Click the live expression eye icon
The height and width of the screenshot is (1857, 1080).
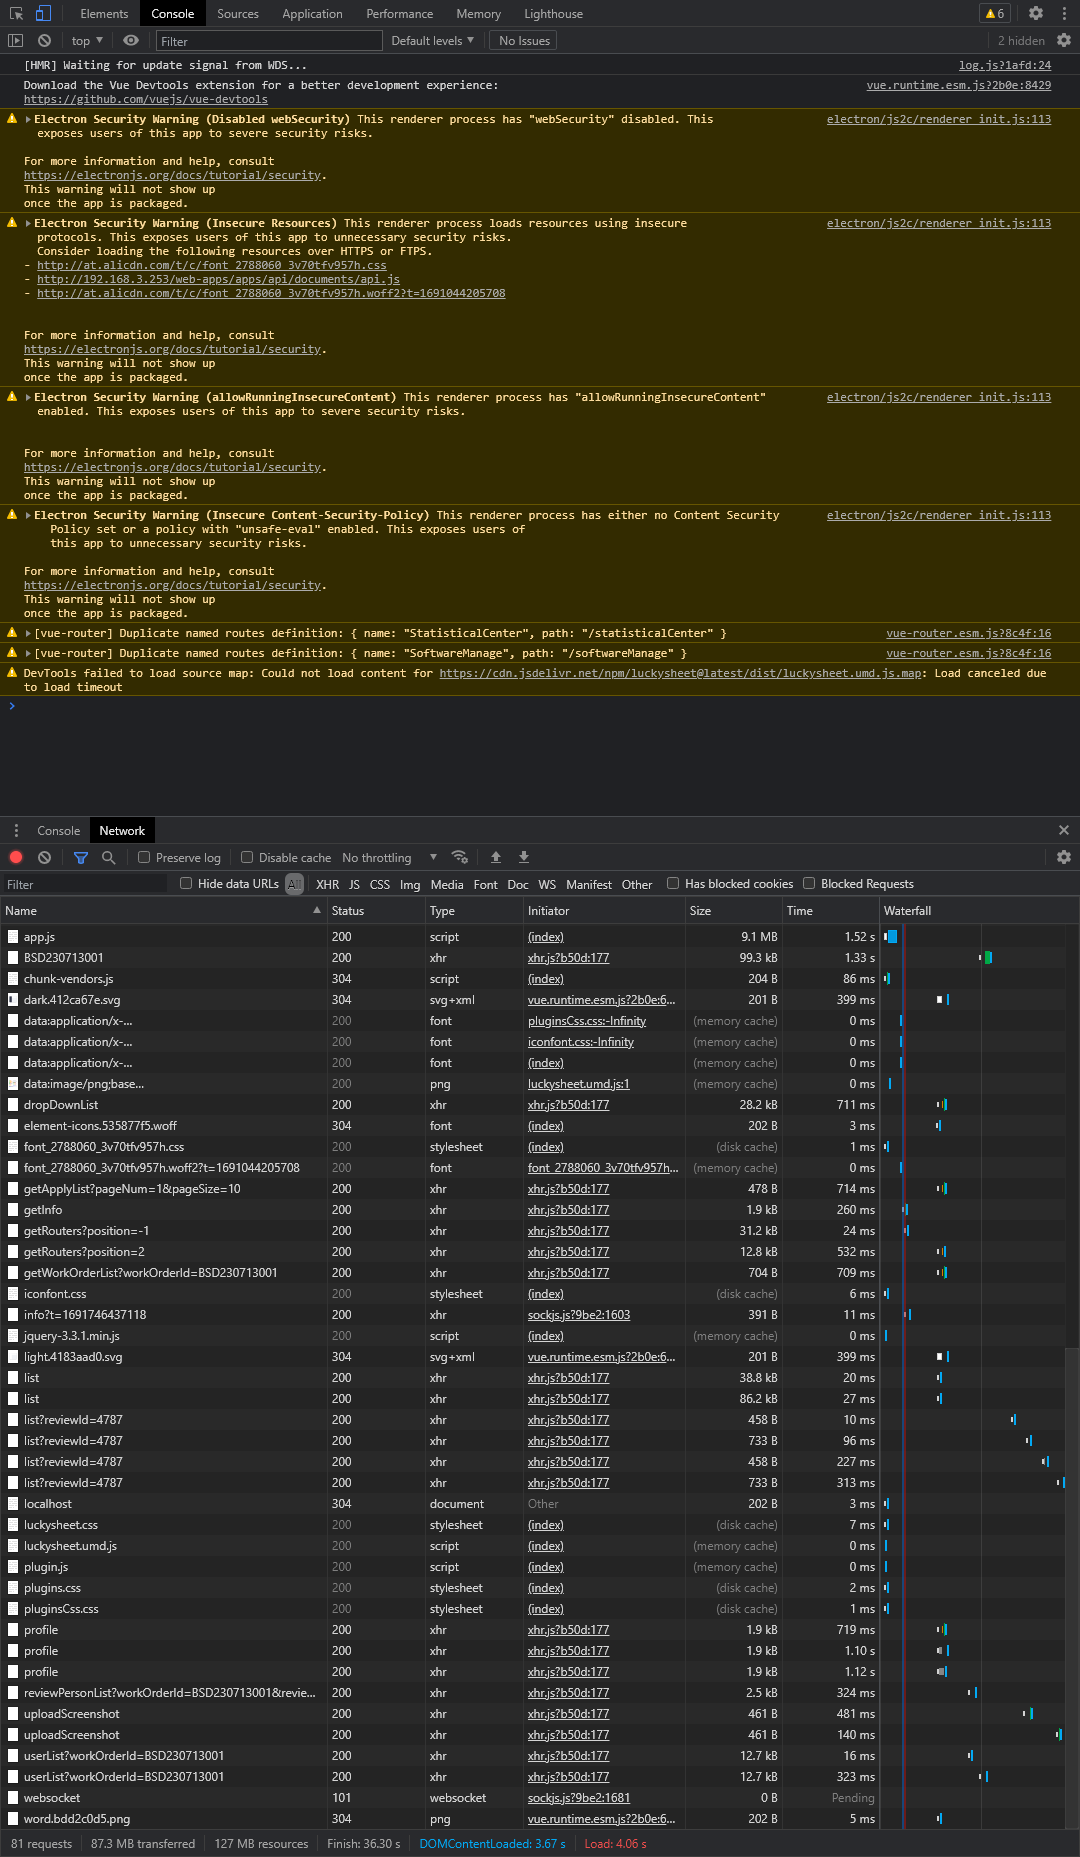tap(131, 41)
